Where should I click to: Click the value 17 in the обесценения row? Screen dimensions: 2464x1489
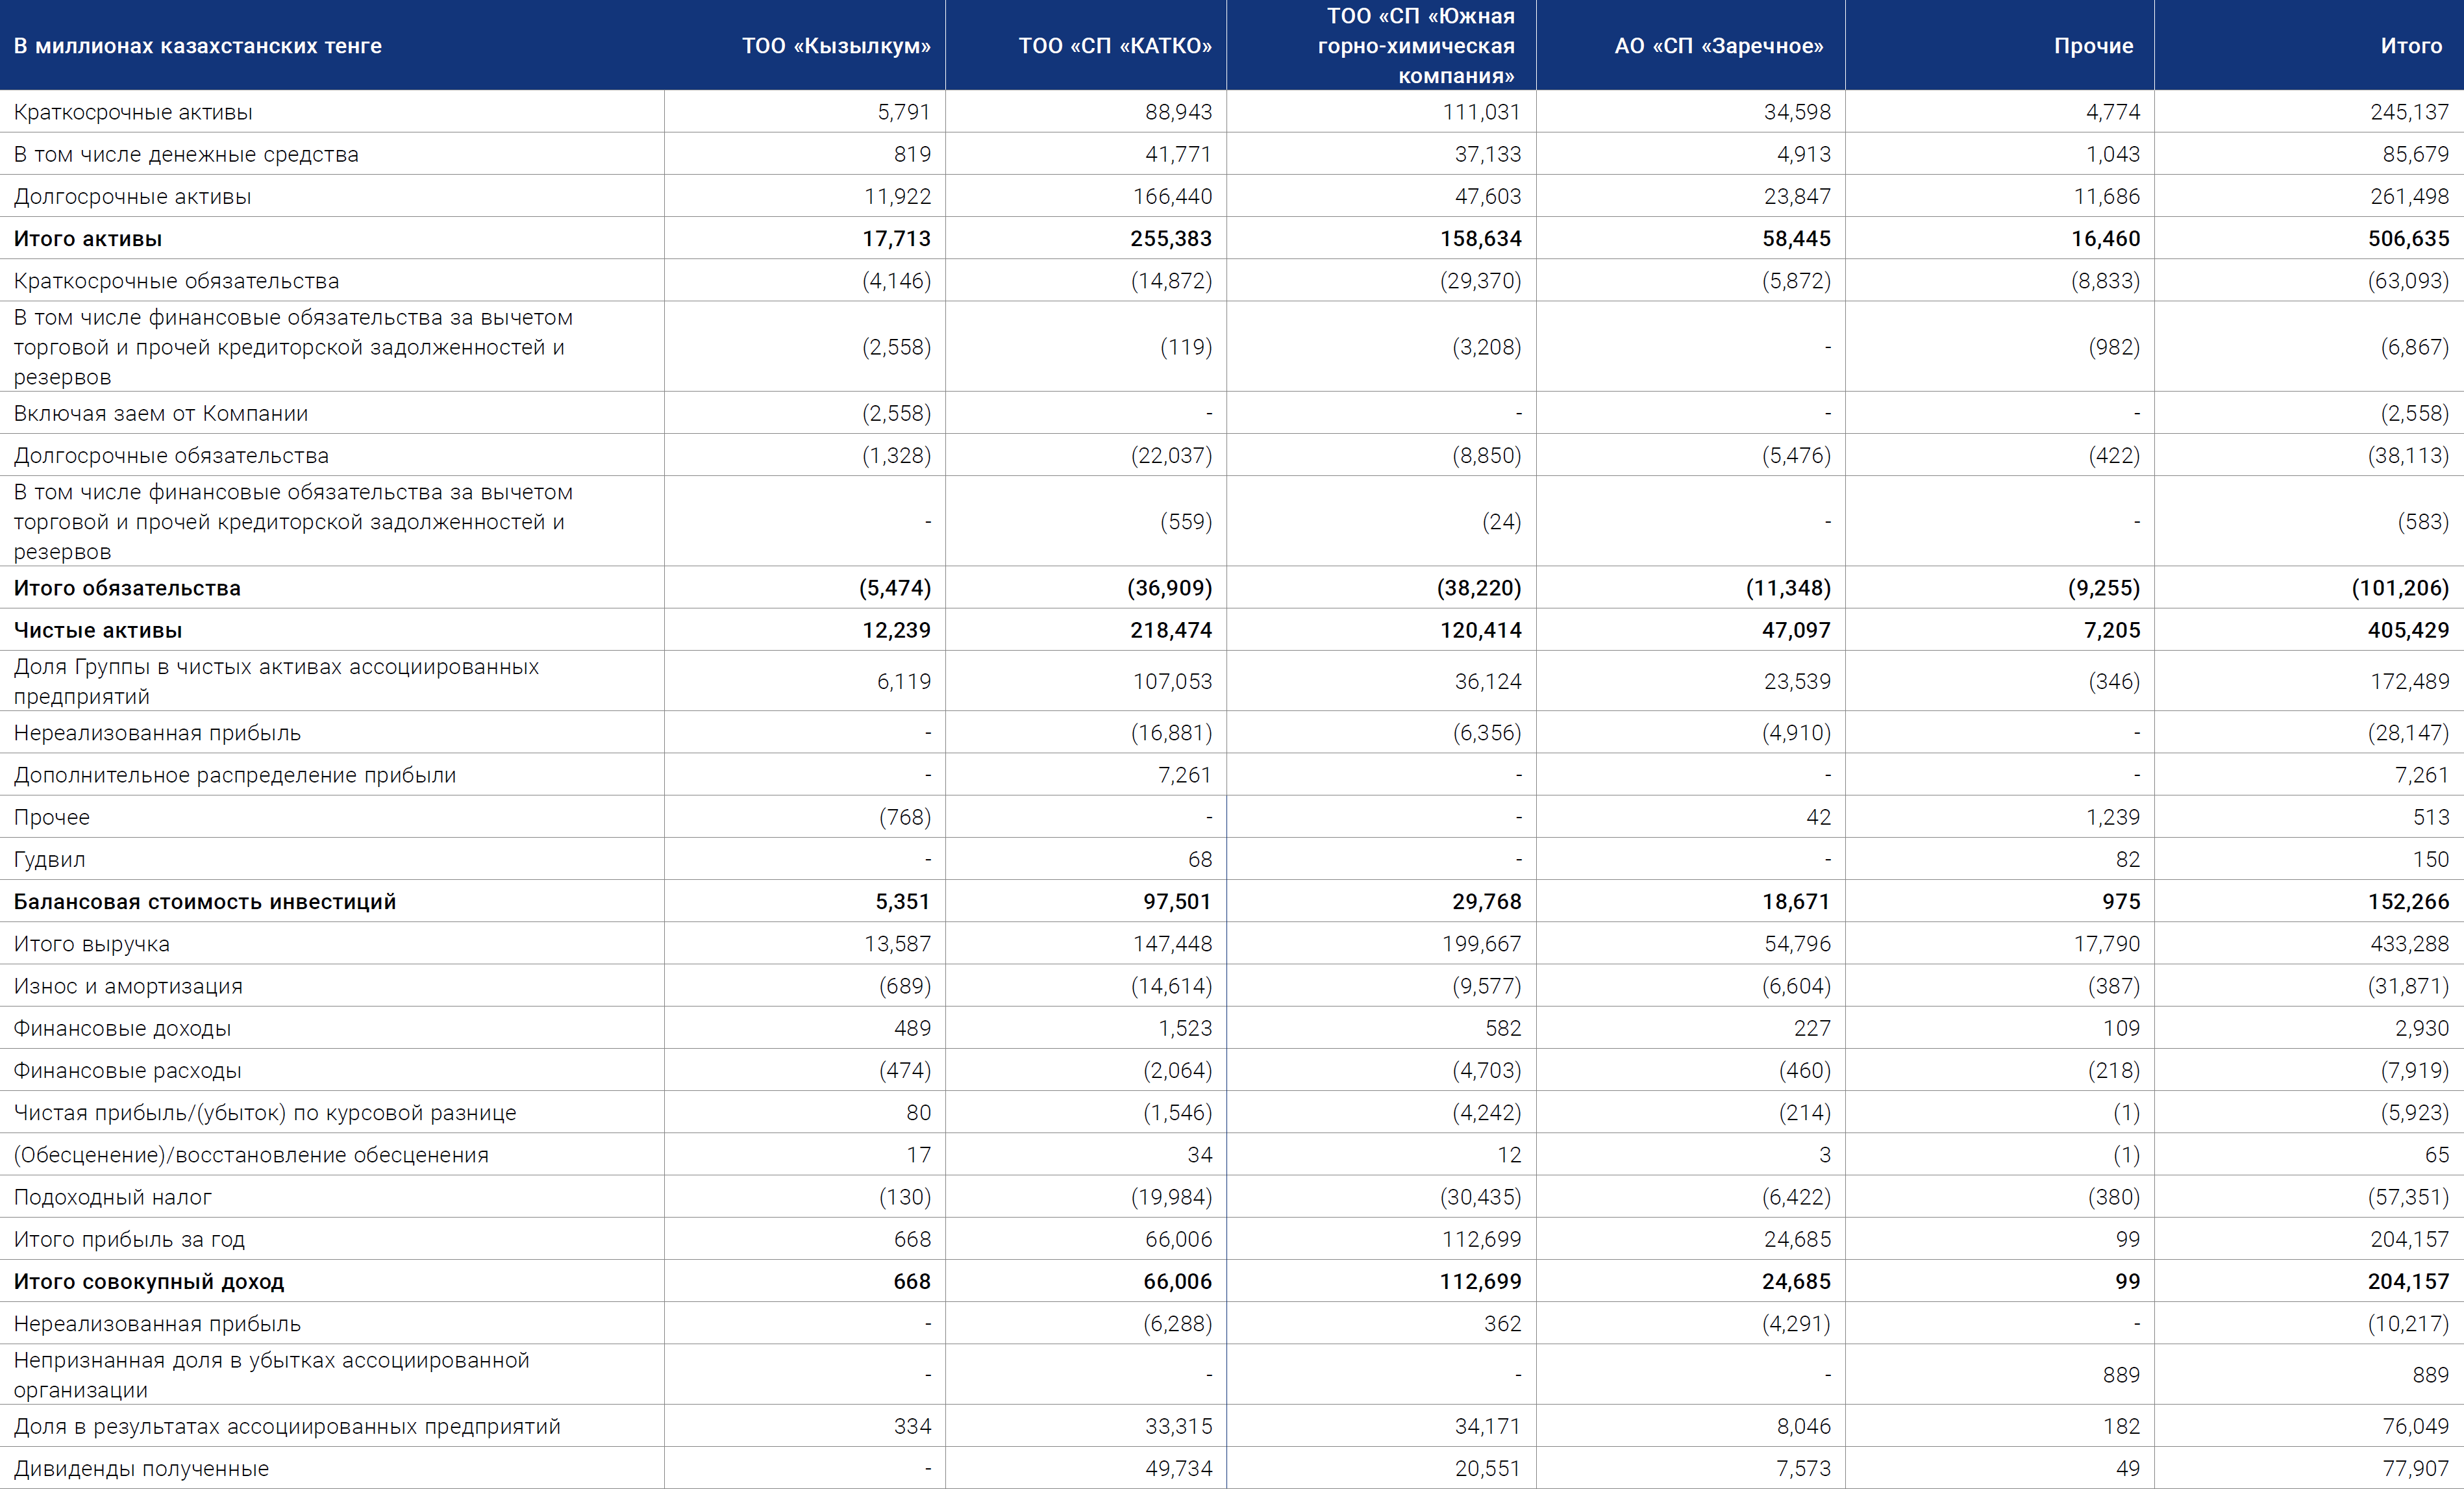click(x=919, y=1155)
